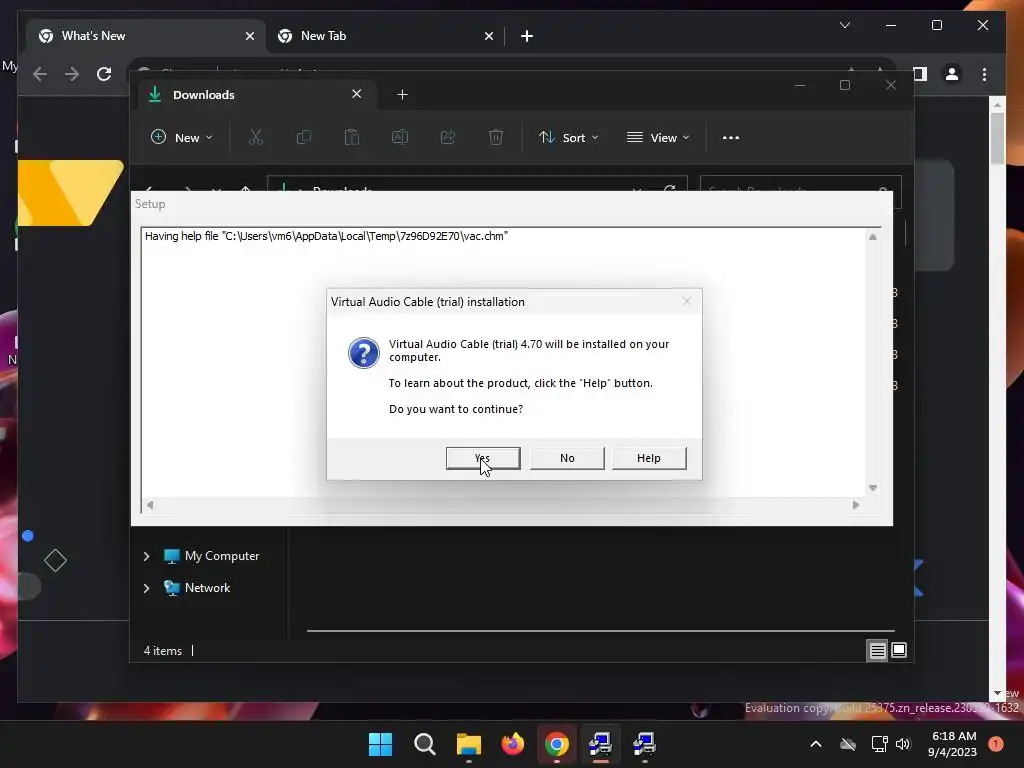
Task: Click Setup log scroll-up arrow
Action: [872, 236]
